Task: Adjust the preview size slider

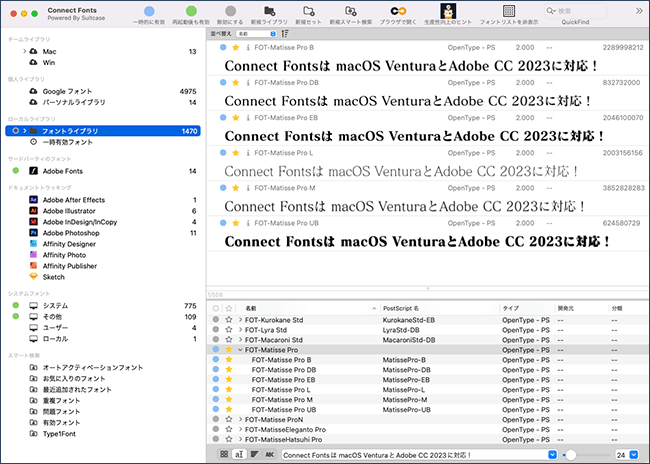Action: [570, 455]
